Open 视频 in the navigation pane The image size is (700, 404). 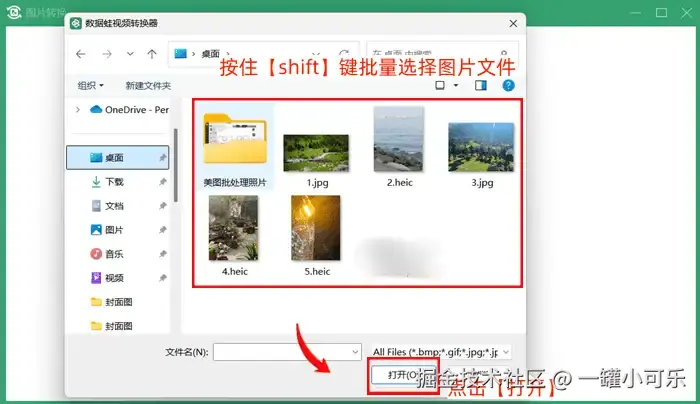point(114,278)
